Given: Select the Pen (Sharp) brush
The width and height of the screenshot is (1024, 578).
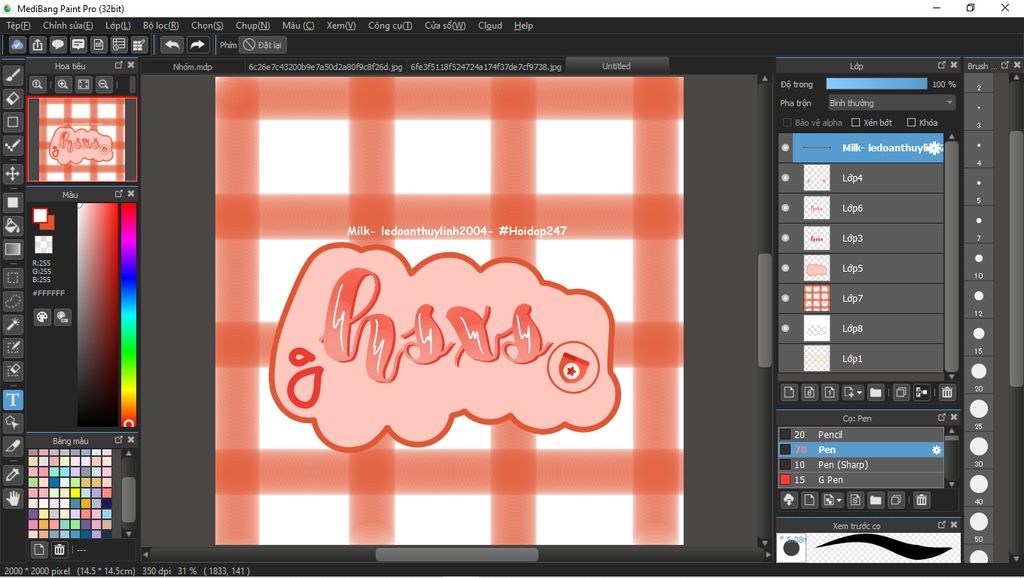Looking at the screenshot, I should 861,465.
